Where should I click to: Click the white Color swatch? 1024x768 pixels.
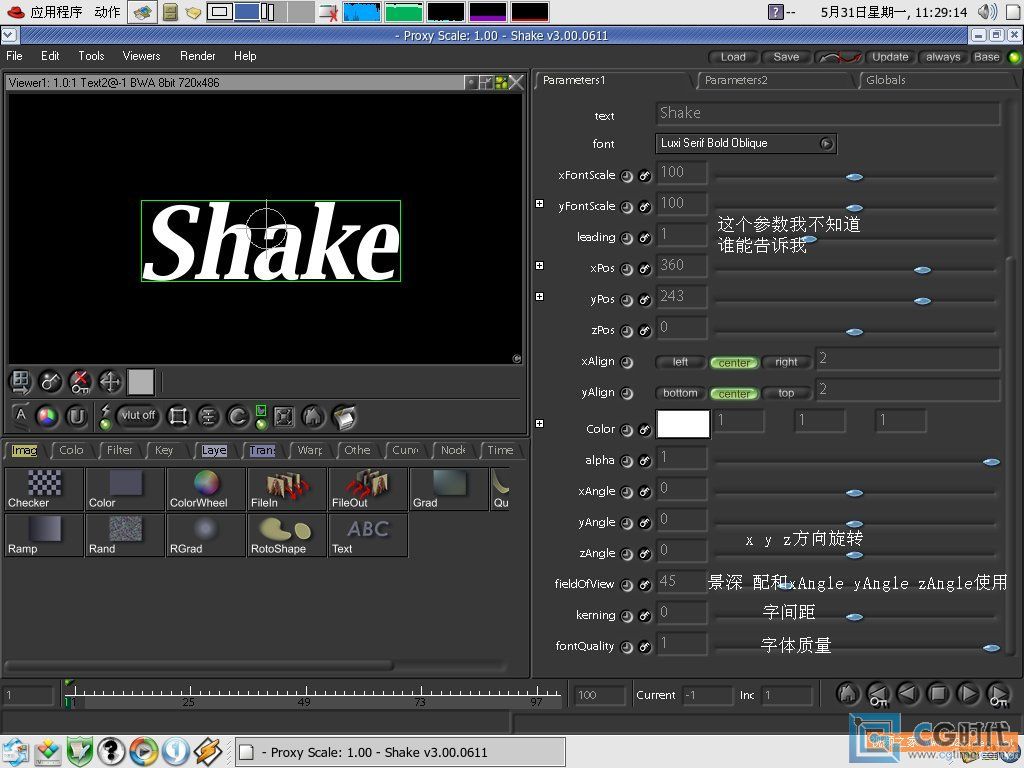click(x=682, y=424)
